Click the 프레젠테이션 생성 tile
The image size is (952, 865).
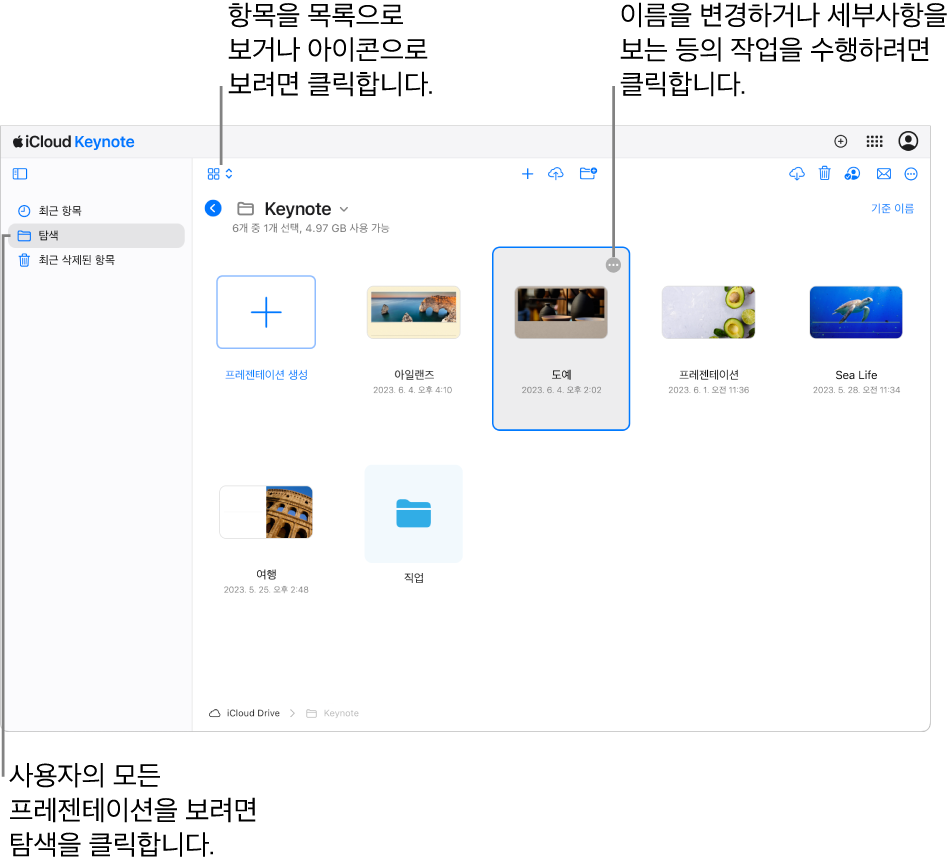coord(266,312)
